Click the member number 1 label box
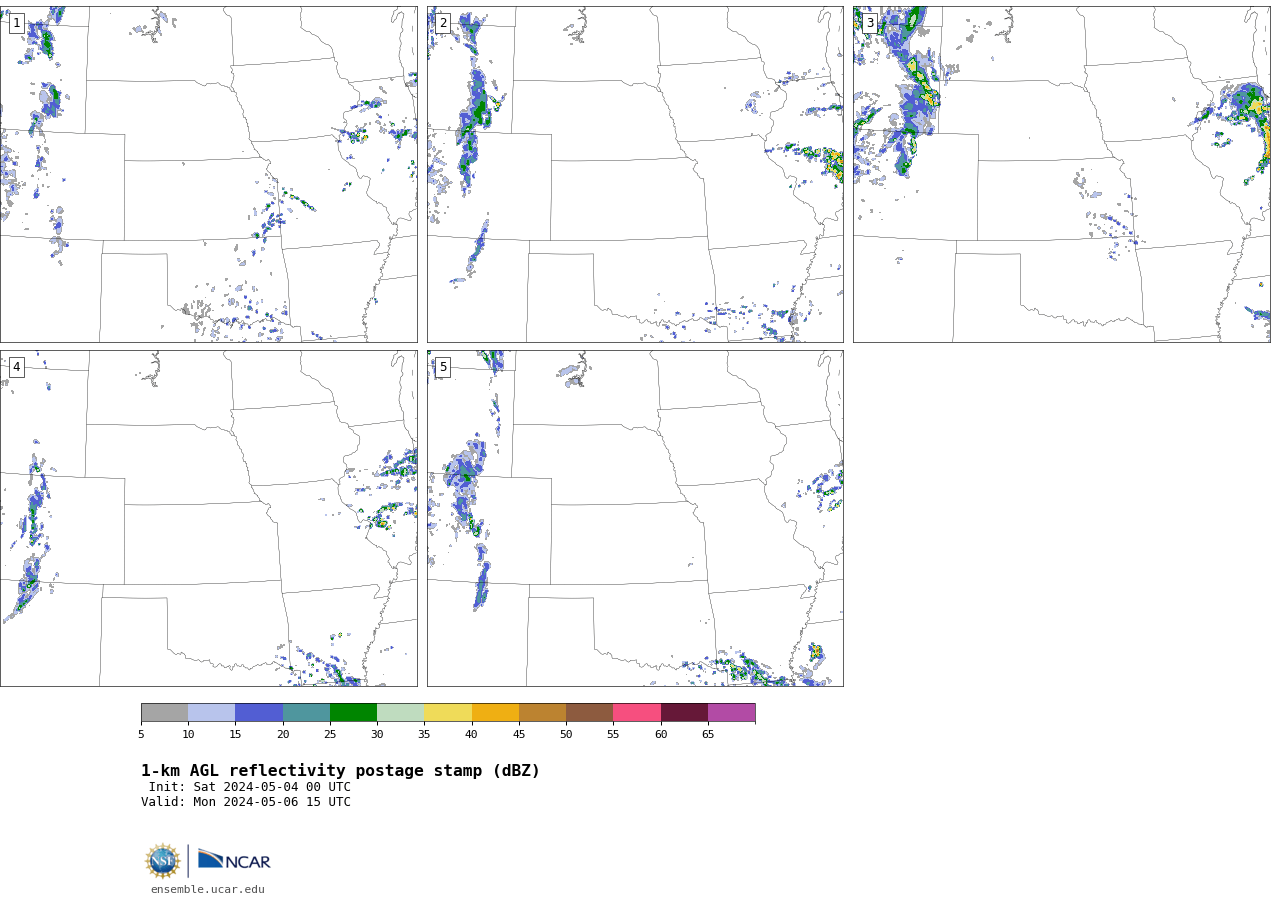The image size is (1280, 901). 16,23
